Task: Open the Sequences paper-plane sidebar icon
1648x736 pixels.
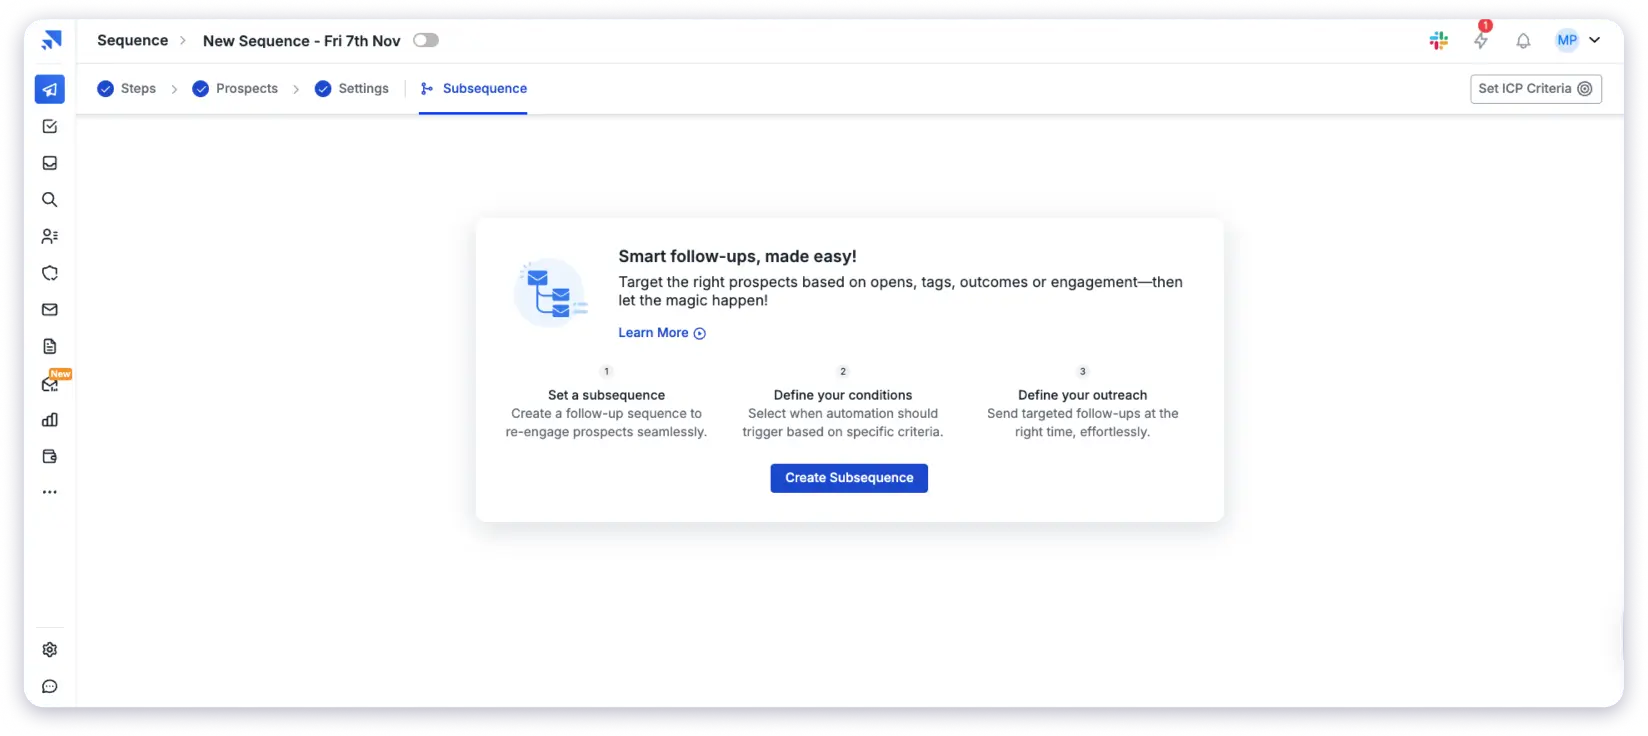Action: coord(50,89)
